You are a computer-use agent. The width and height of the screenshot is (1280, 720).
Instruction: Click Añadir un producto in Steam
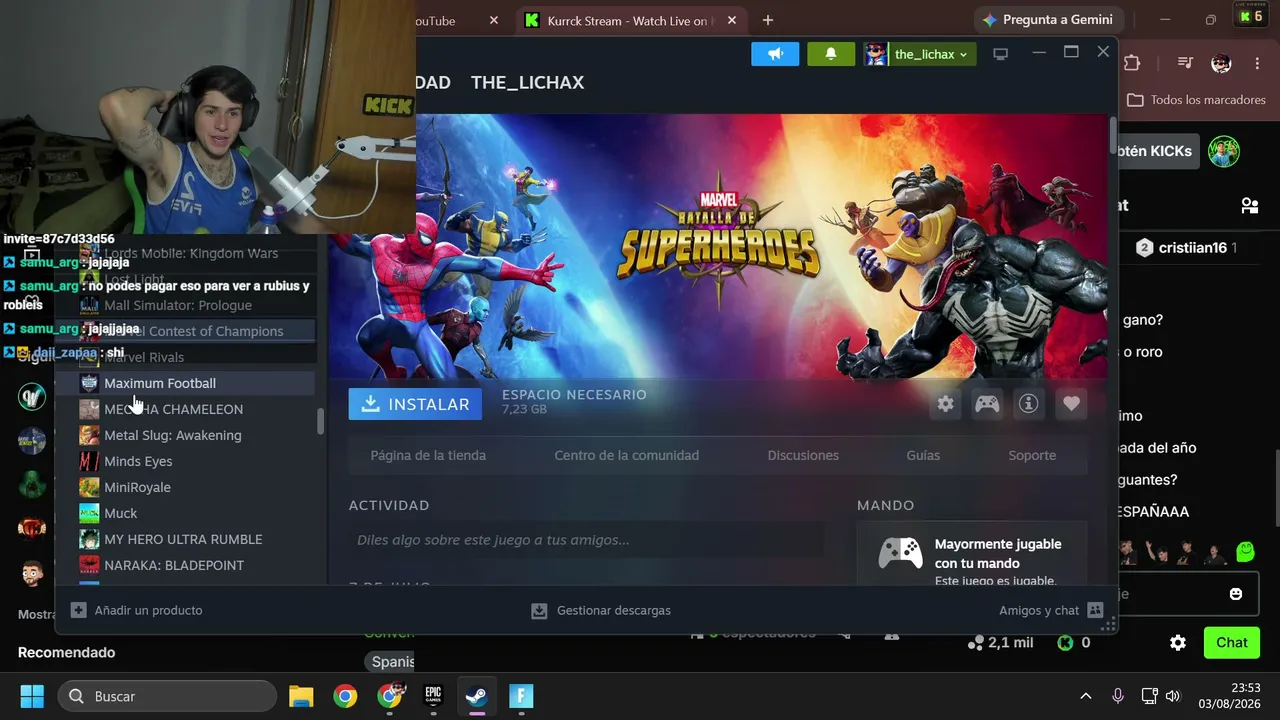[x=137, y=610]
